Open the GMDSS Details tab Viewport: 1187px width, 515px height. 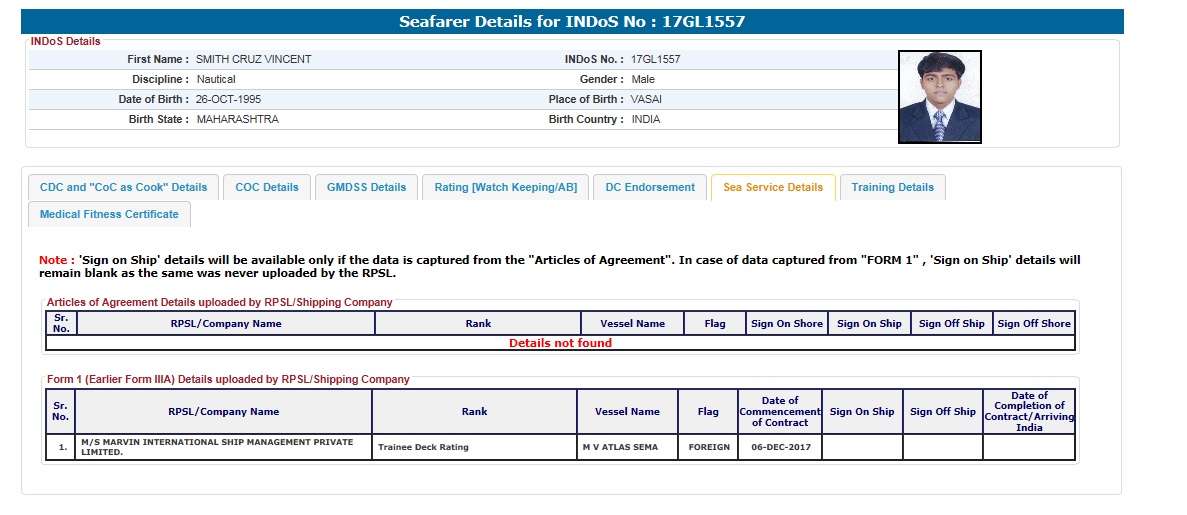pyautogui.click(x=366, y=187)
